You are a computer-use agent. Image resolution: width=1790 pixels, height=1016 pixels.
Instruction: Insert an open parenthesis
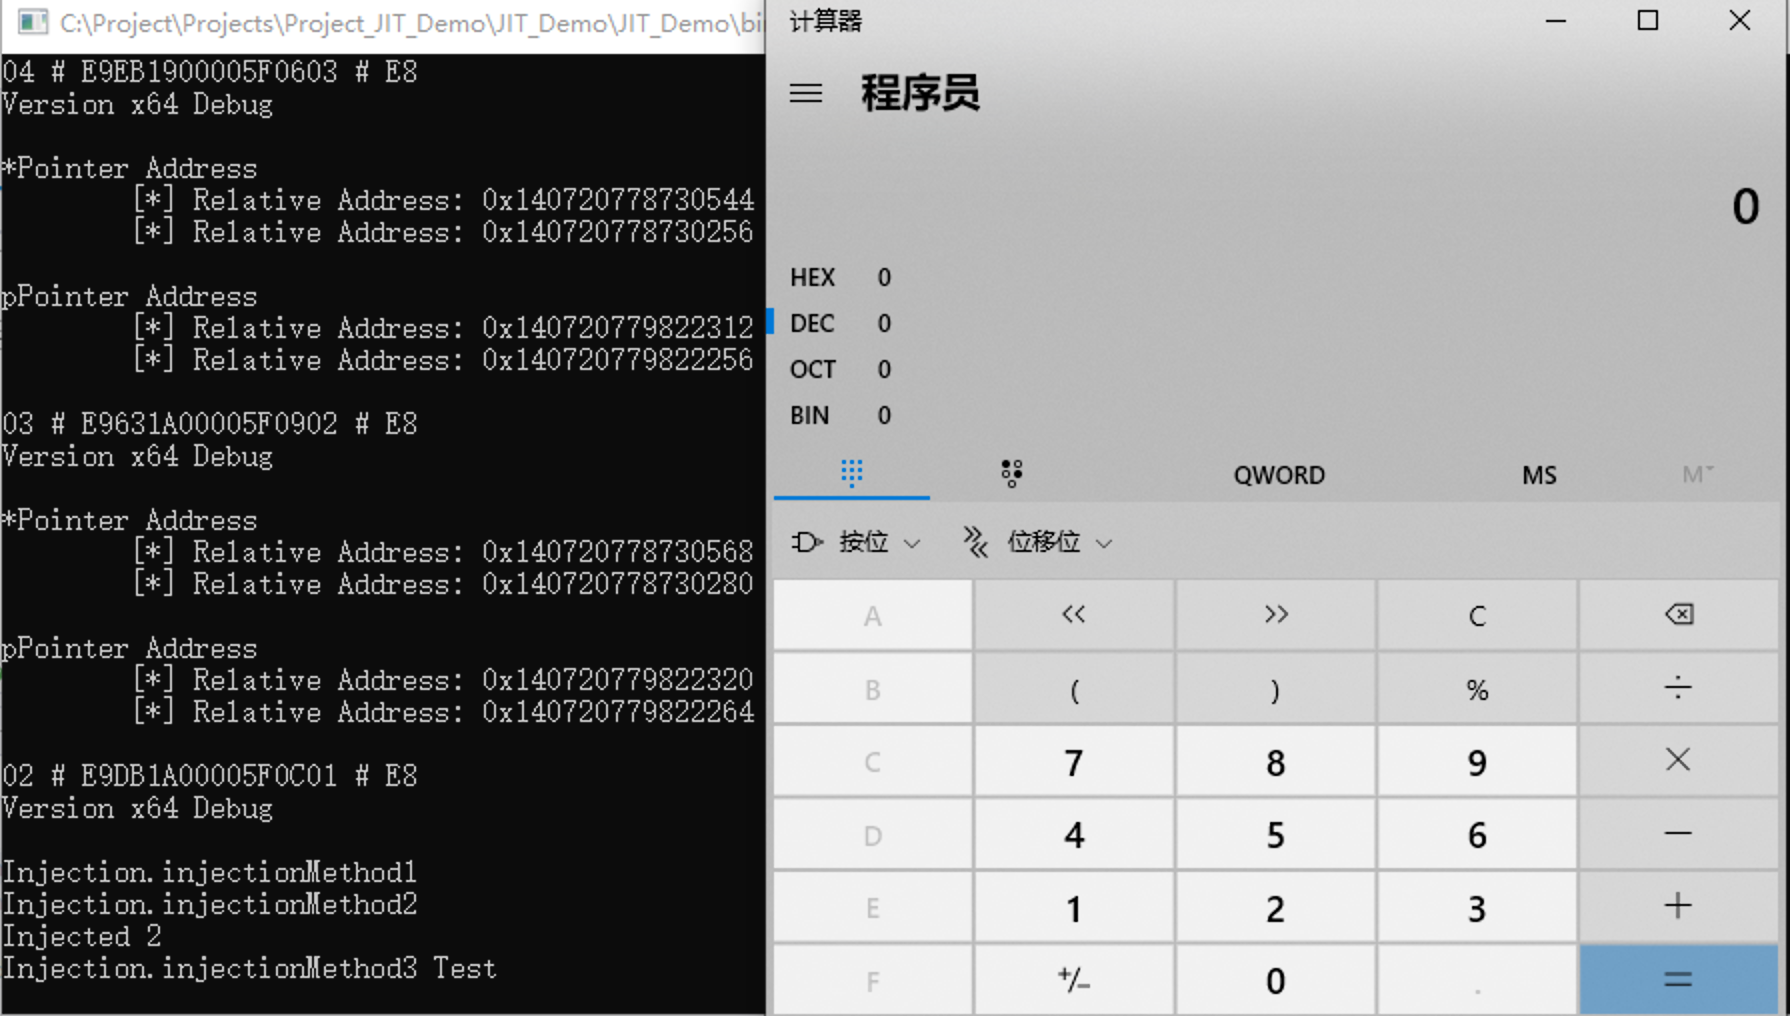[1074, 689]
